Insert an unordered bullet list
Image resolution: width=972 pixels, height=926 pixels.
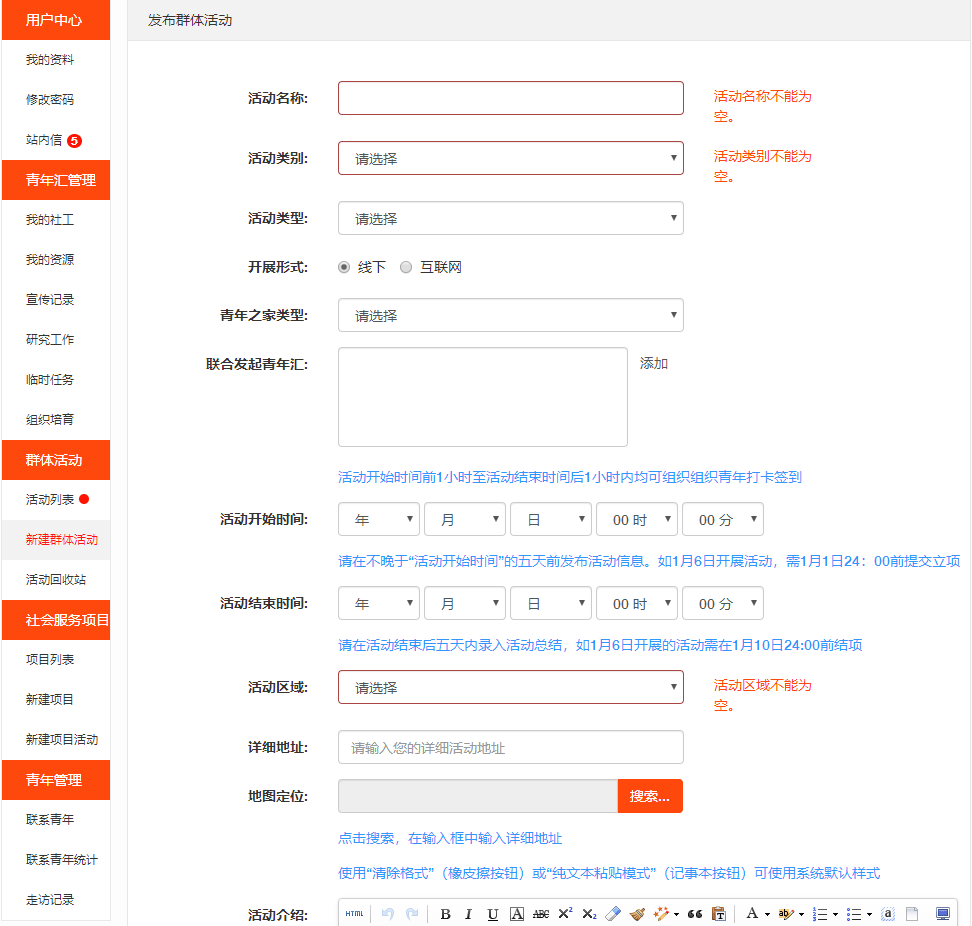pos(854,914)
